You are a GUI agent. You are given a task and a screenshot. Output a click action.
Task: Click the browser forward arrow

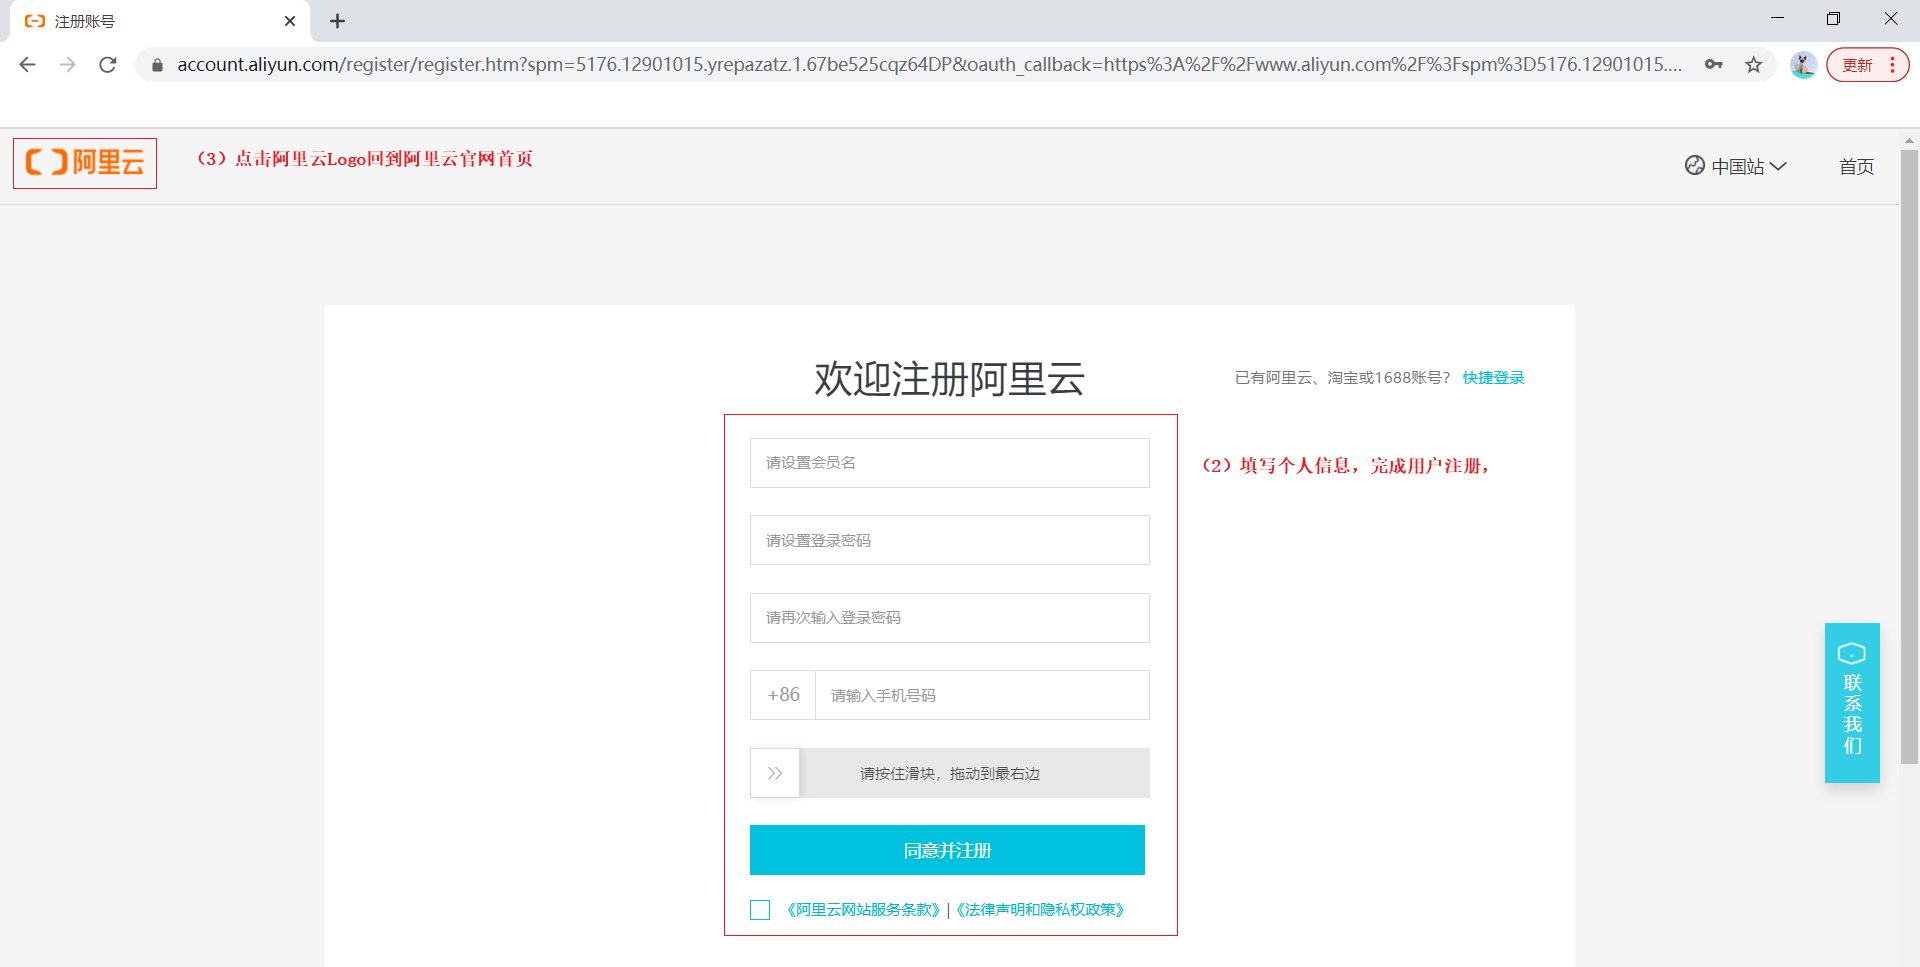[x=67, y=65]
